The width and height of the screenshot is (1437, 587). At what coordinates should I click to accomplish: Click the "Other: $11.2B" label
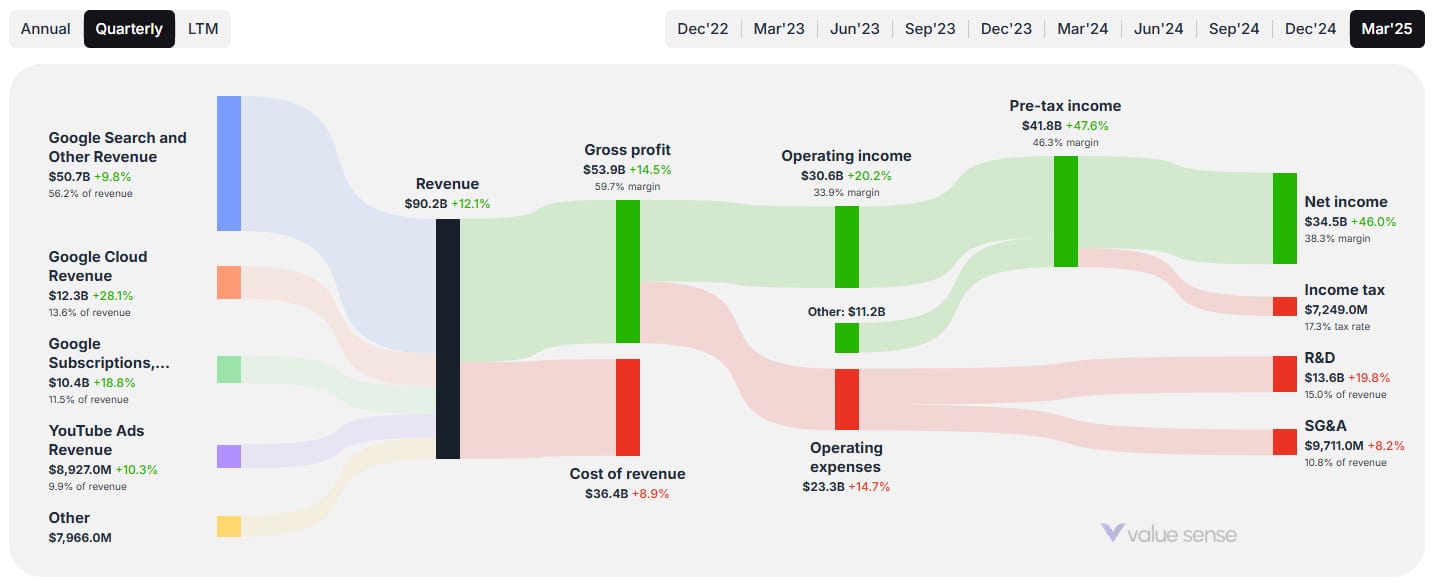coord(847,312)
